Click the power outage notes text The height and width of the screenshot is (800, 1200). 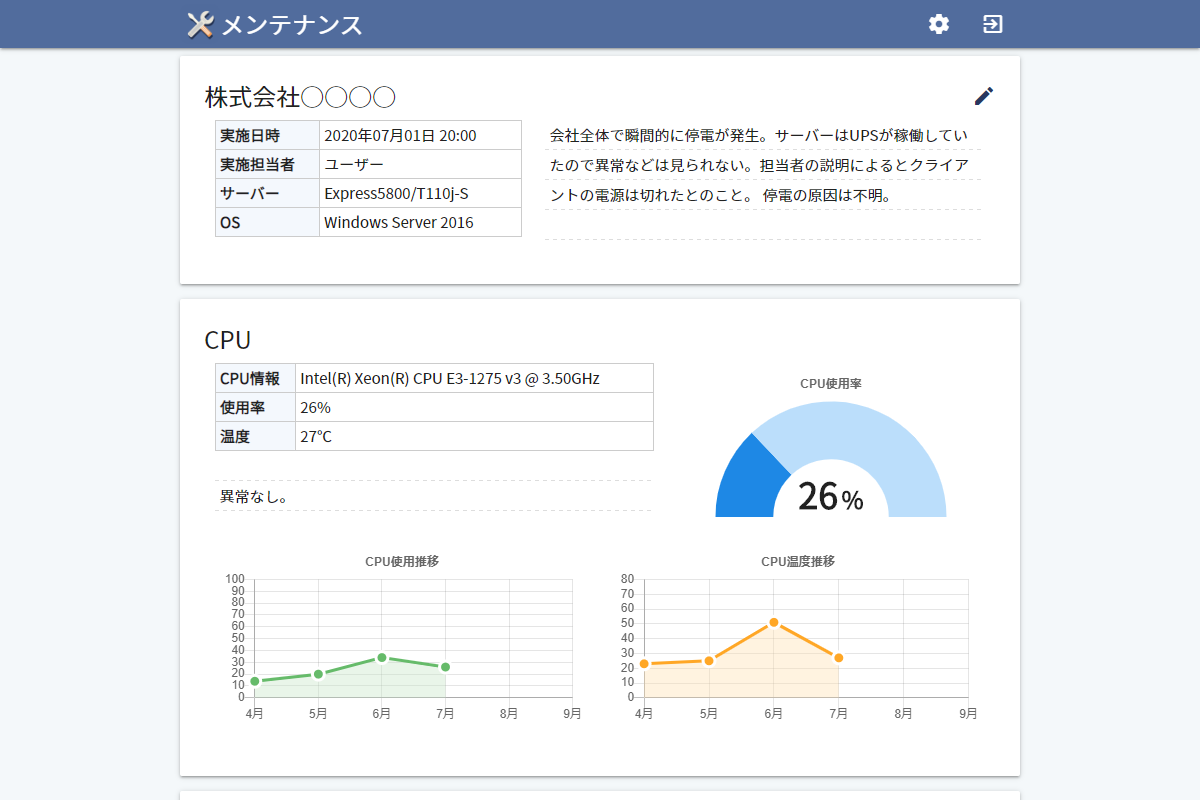point(763,165)
